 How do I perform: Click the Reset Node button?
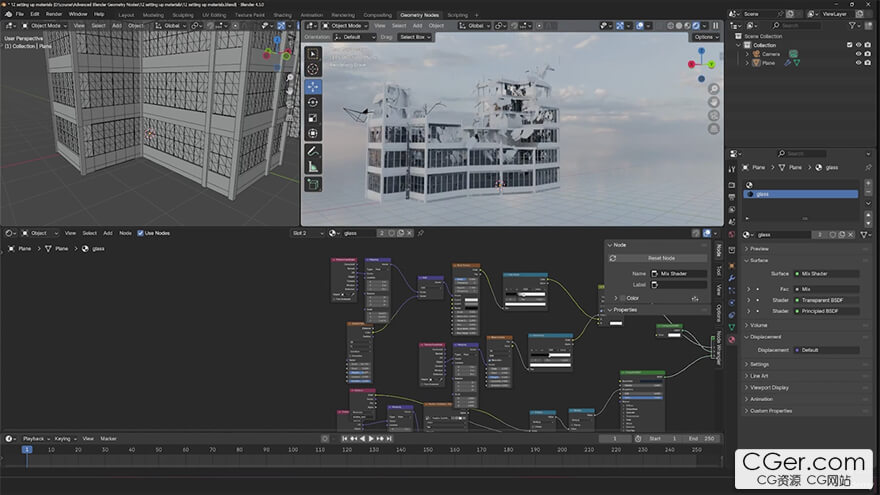[661, 258]
